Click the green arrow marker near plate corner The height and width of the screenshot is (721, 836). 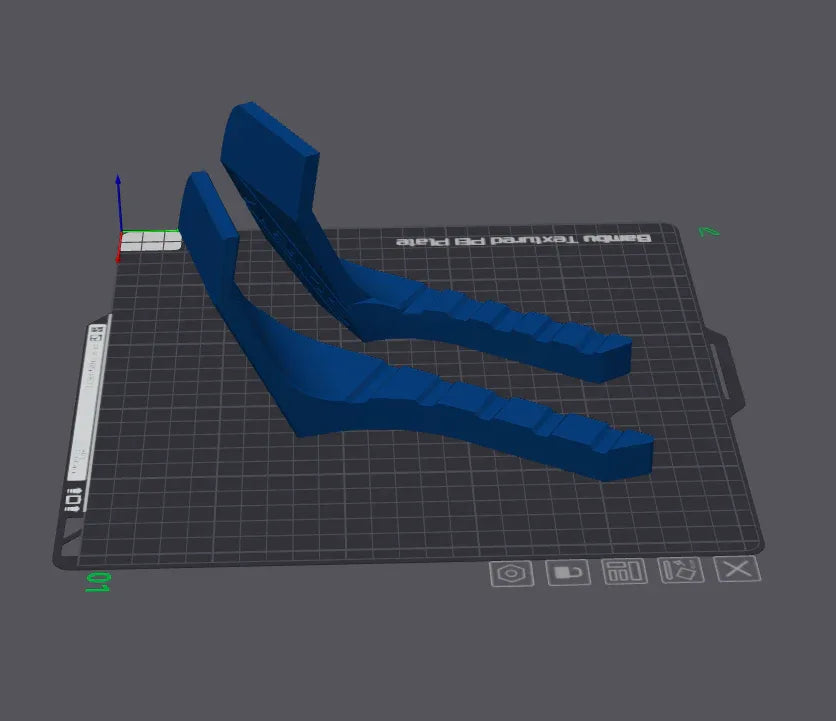click(x=710, y=232)
